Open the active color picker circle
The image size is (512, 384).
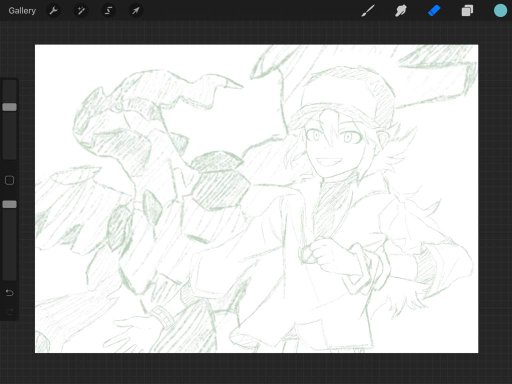point(500,10)
